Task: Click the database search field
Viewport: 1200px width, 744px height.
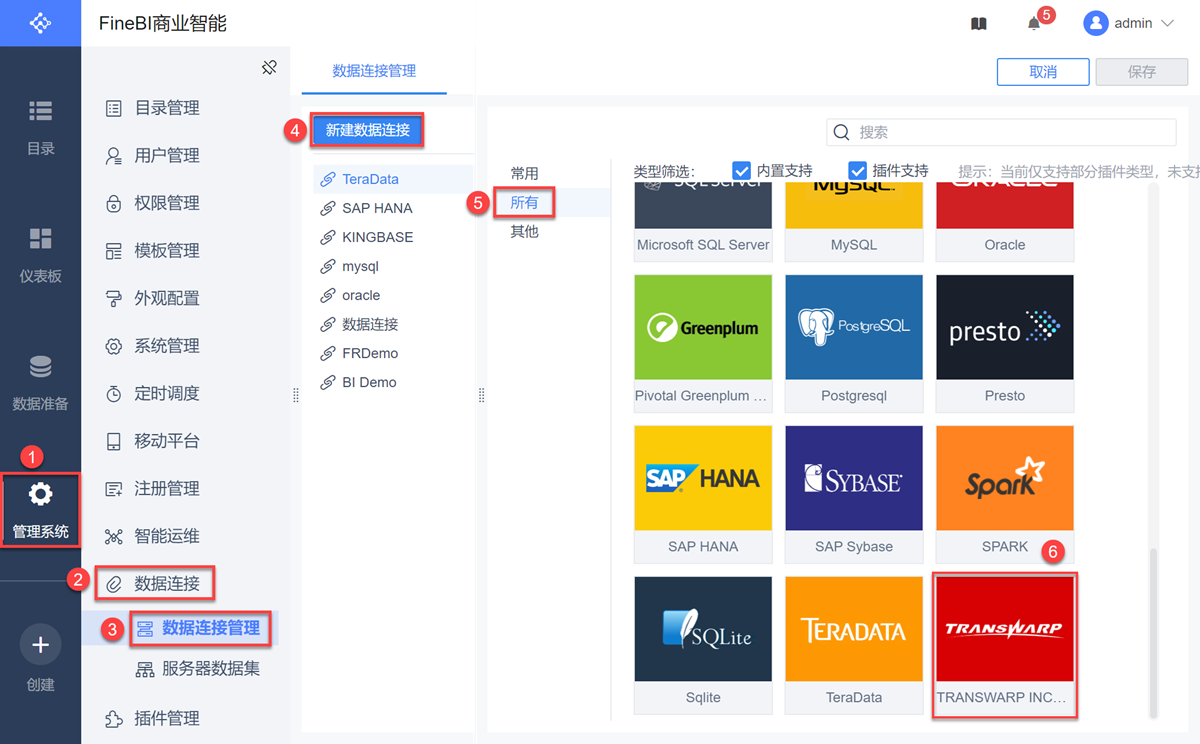Action: point(1001,132)
